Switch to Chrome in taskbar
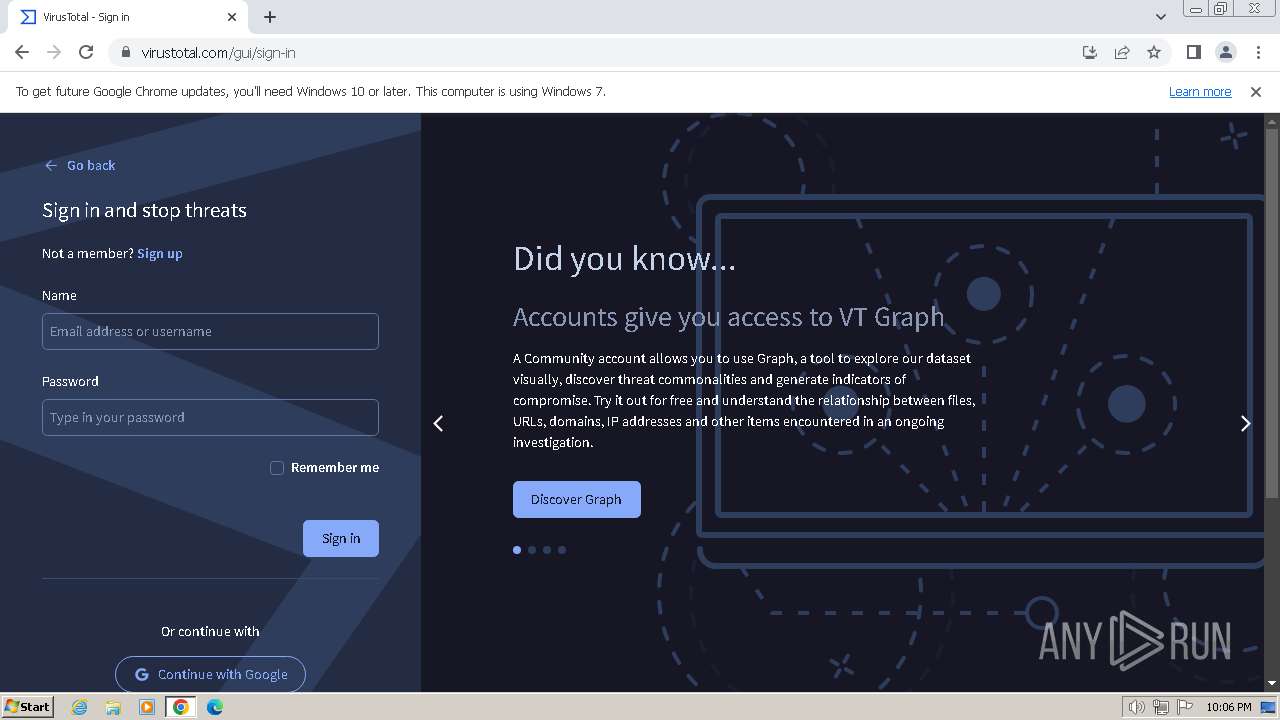 (x=180, y=707)
